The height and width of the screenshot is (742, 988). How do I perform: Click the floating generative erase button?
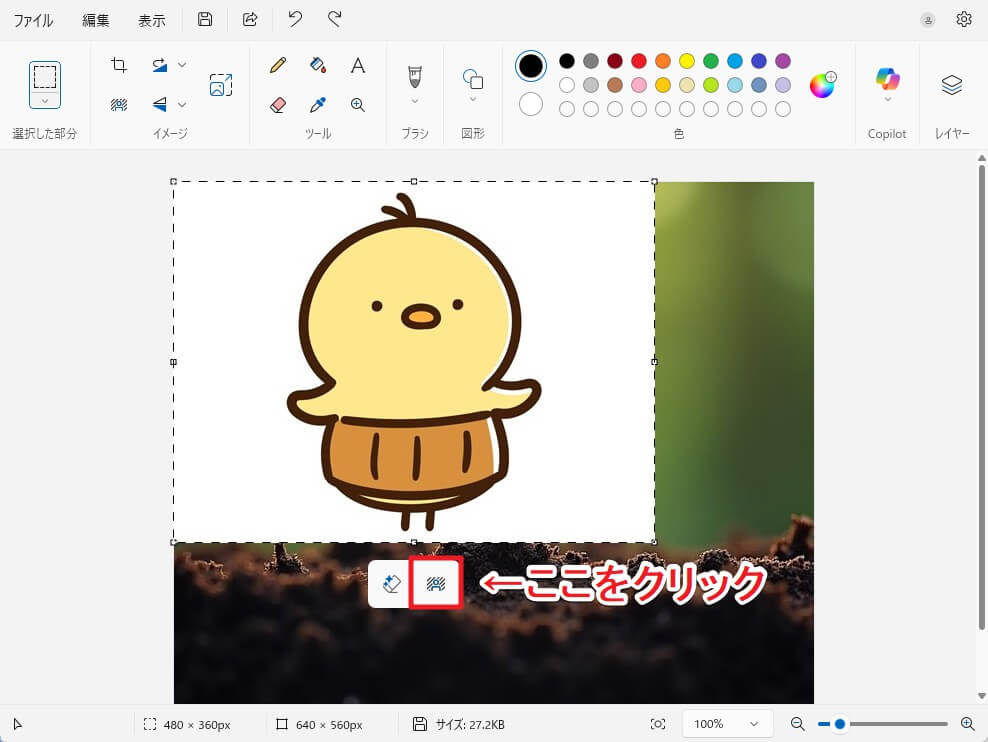tap(391, 584)
